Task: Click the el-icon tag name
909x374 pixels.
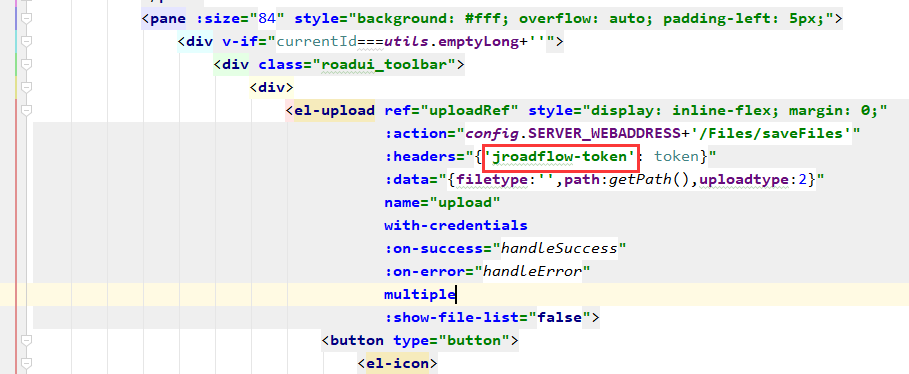Action: coord(397,364)
